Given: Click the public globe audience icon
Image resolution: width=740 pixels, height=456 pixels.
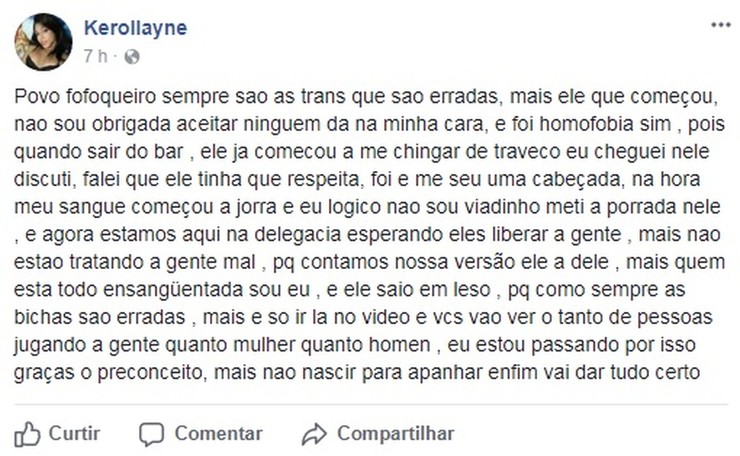Looking at the screenshot, I should click(132, 57).
